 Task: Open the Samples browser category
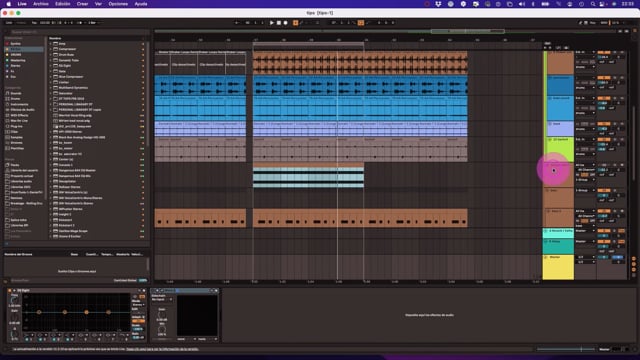pos(17,138)
